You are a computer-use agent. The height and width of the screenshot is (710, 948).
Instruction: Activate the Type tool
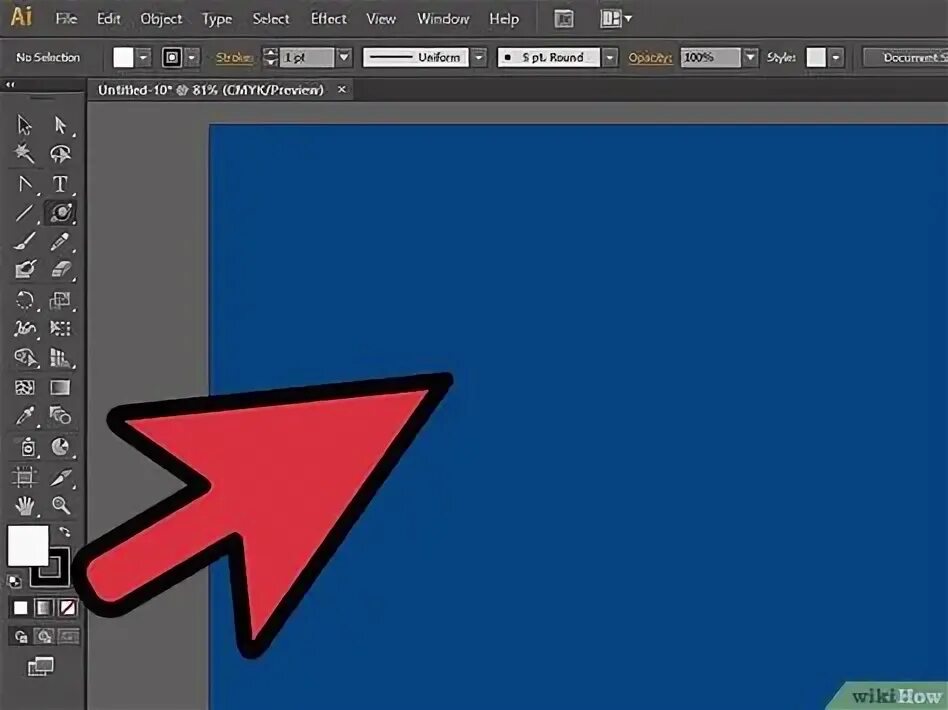pos(60,183)
